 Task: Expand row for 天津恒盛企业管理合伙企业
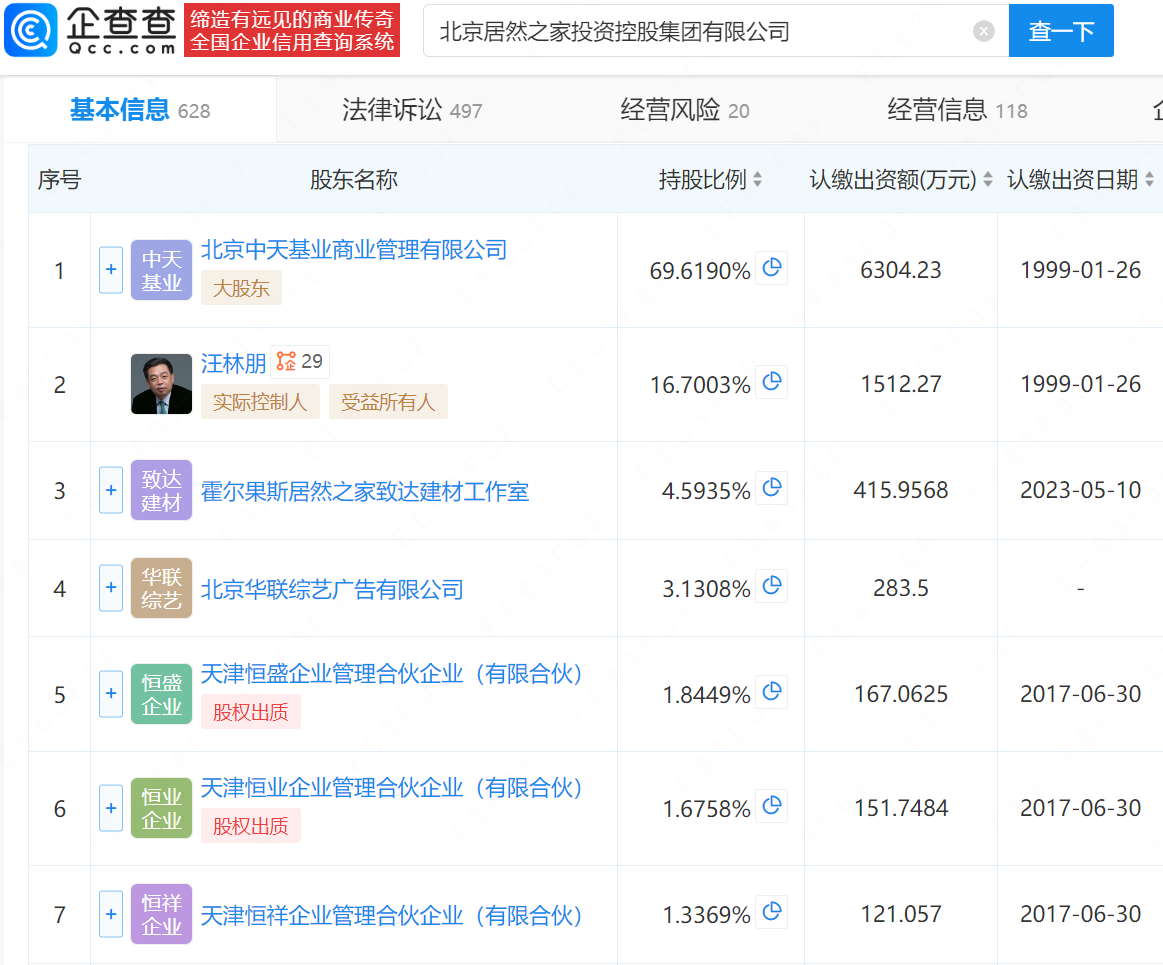tap(111, 694)
